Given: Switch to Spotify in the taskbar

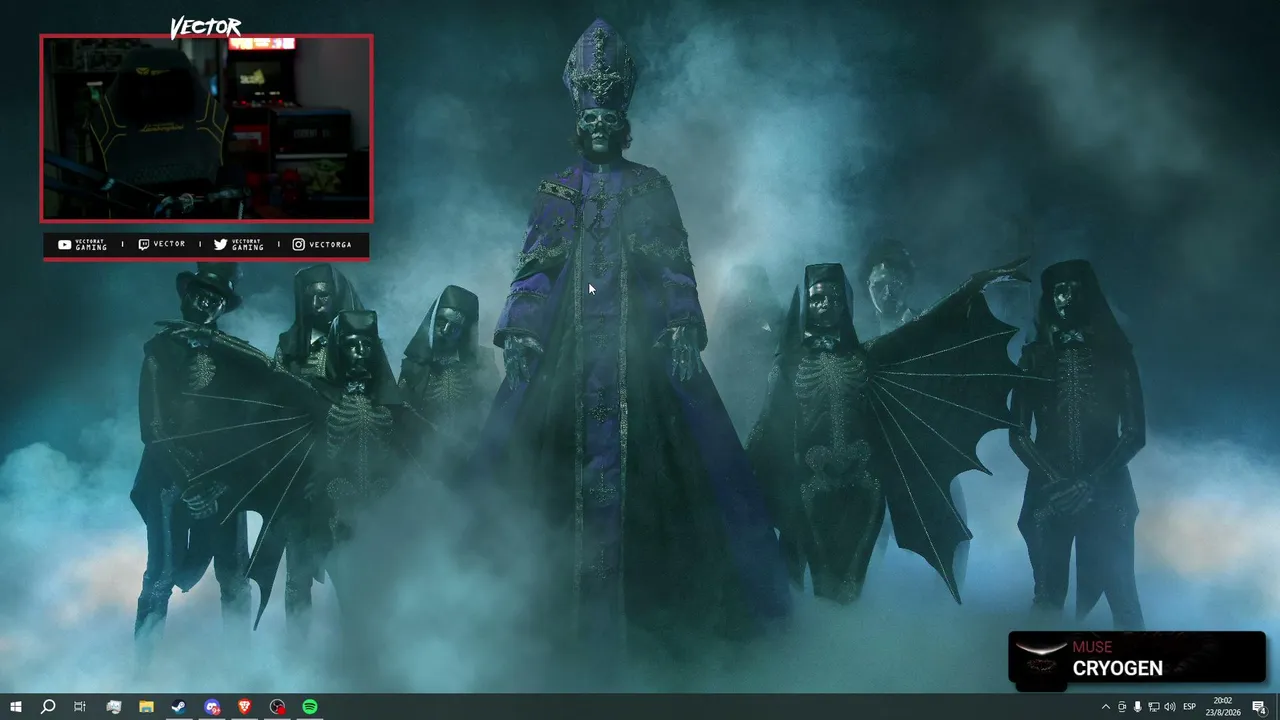Looking at the screenshot, I should (310, 707).
